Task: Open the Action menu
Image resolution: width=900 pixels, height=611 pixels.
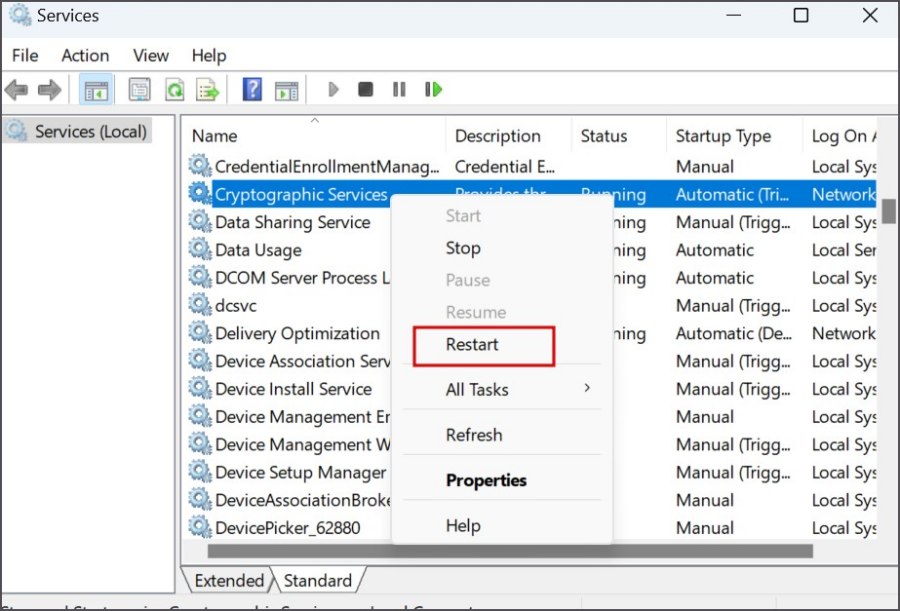Action: (85, 56)
